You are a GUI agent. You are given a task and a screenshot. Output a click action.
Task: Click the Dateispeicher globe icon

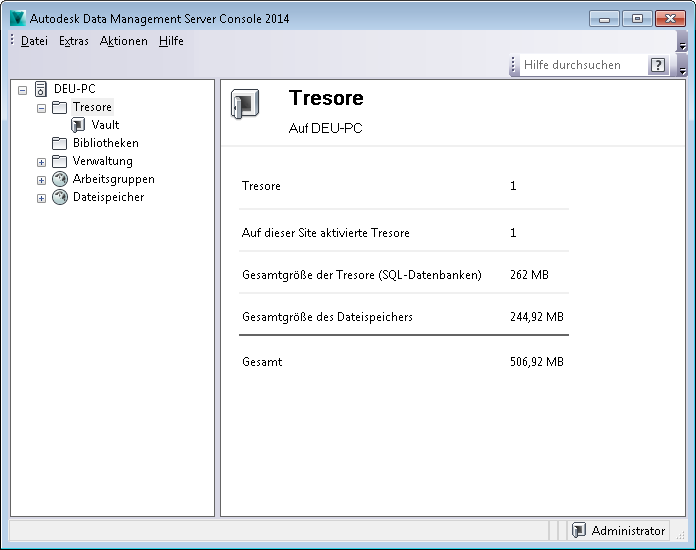(x=60, y=197)
